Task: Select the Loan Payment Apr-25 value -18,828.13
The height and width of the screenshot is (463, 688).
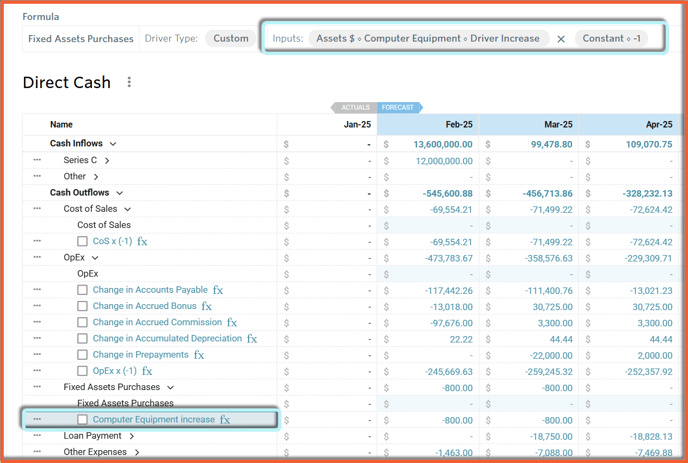Action: 651,437
